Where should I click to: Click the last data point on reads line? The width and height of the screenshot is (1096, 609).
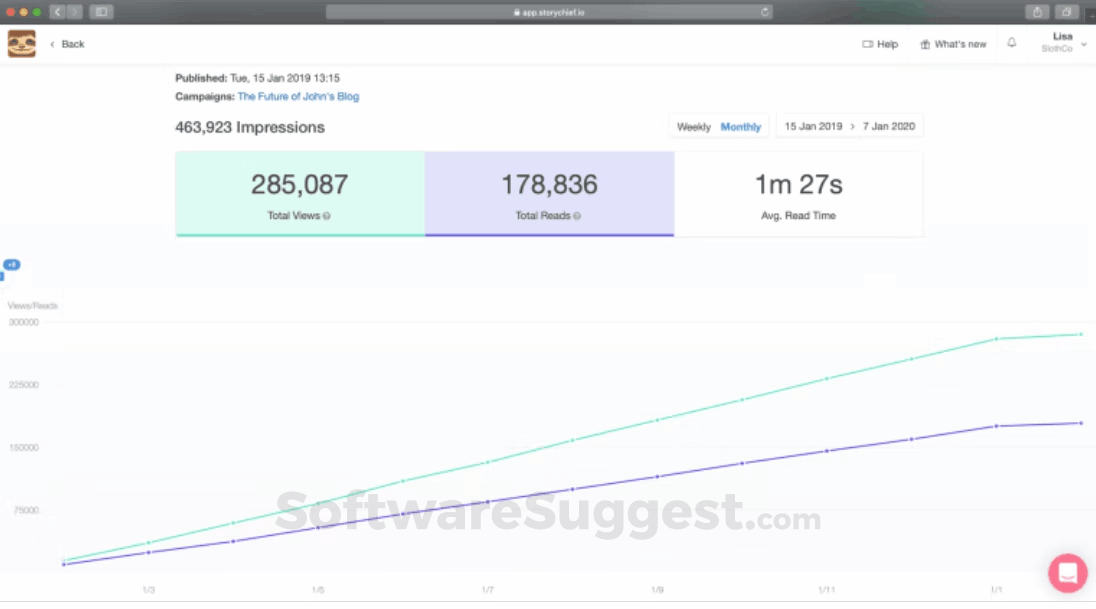[1081, 423]
